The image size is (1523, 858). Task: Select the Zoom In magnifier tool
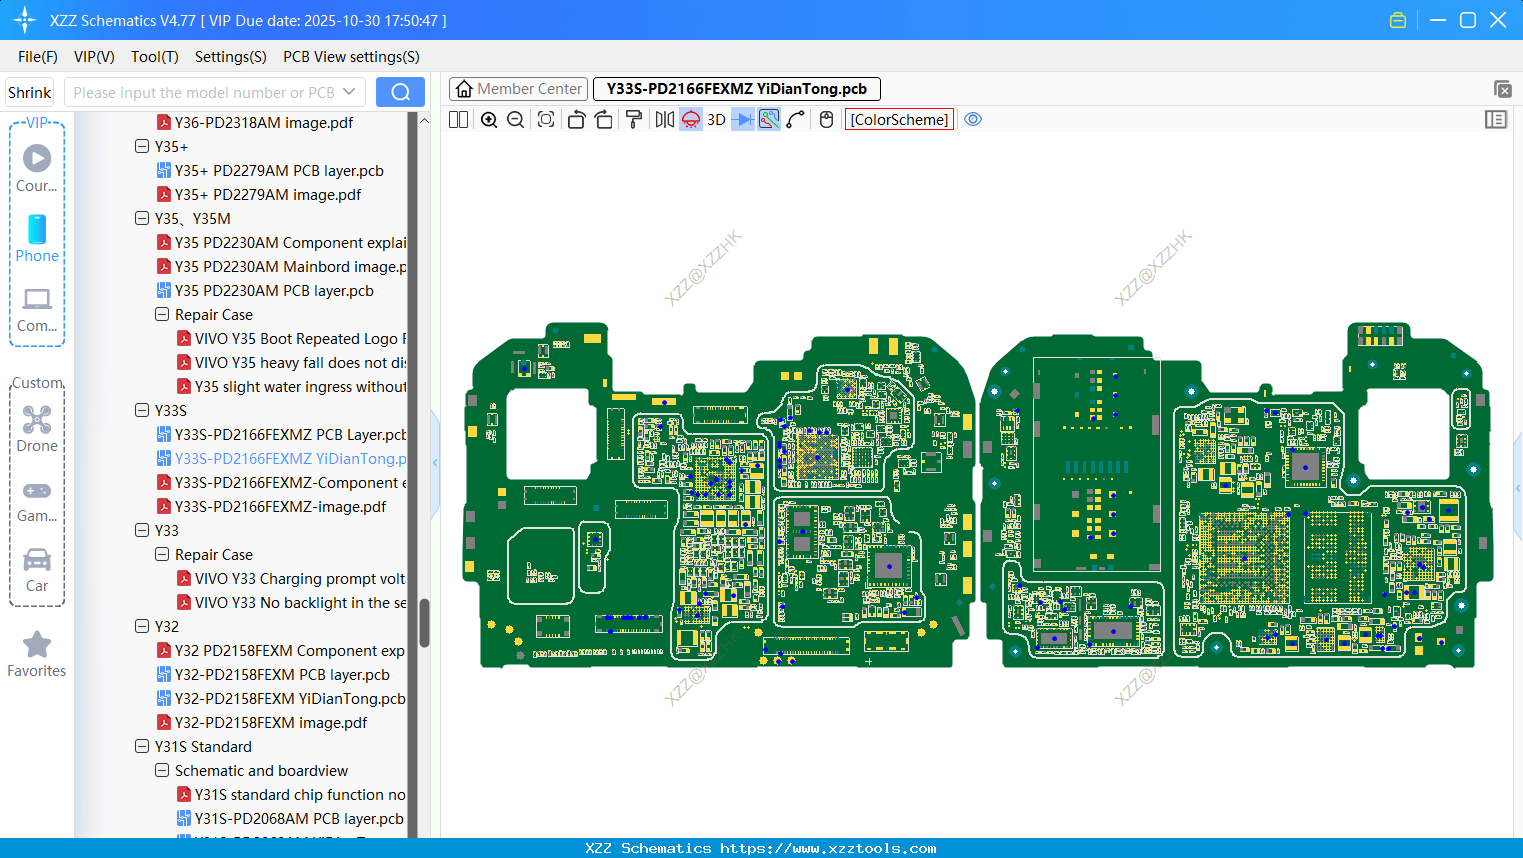[489, 119]
